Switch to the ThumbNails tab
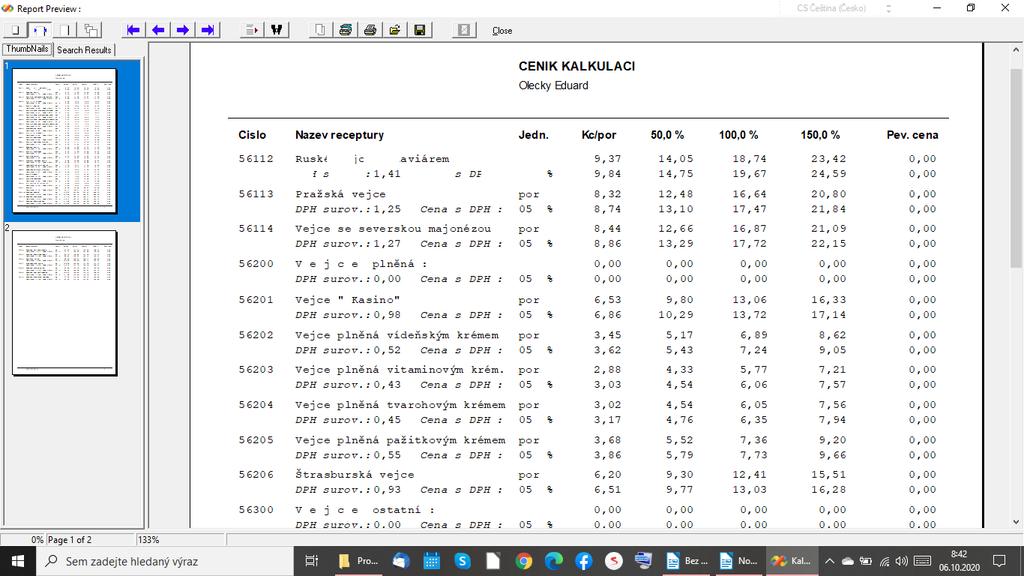 point(27,49)
